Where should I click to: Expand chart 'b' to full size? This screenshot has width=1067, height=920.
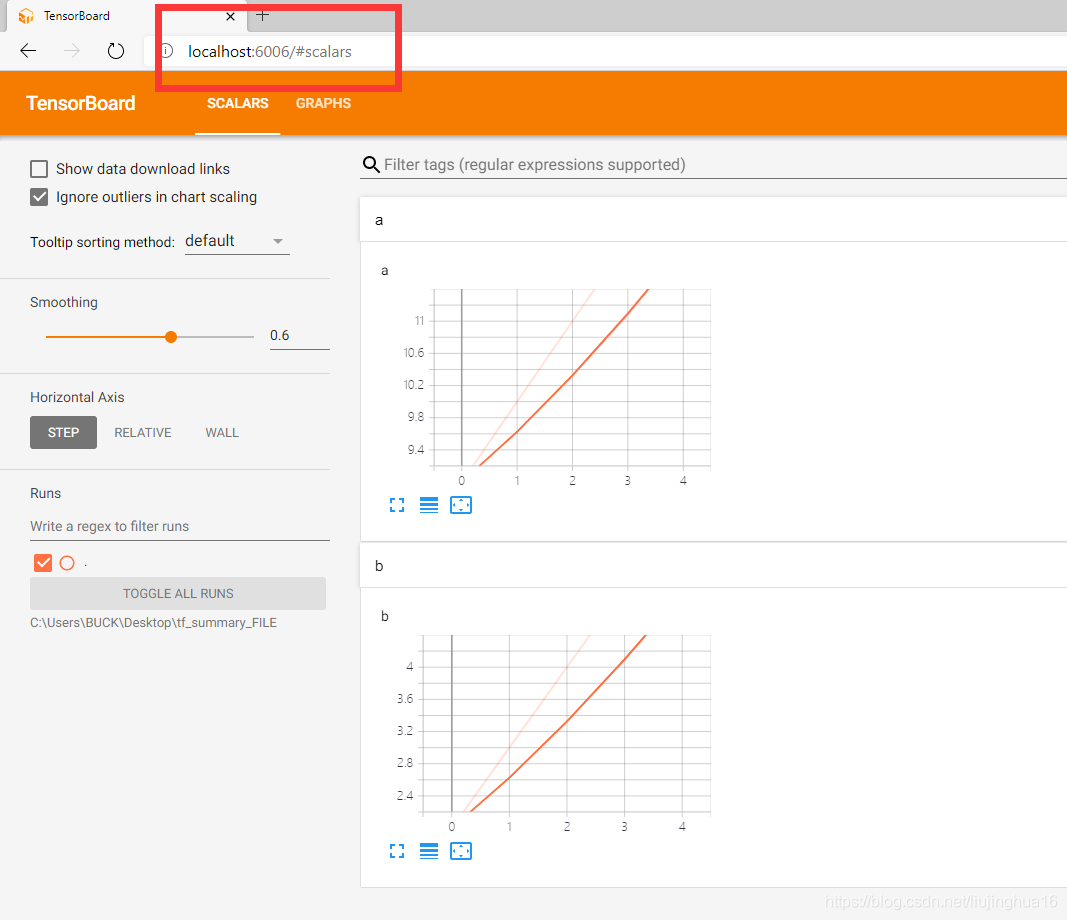[397, 851]
